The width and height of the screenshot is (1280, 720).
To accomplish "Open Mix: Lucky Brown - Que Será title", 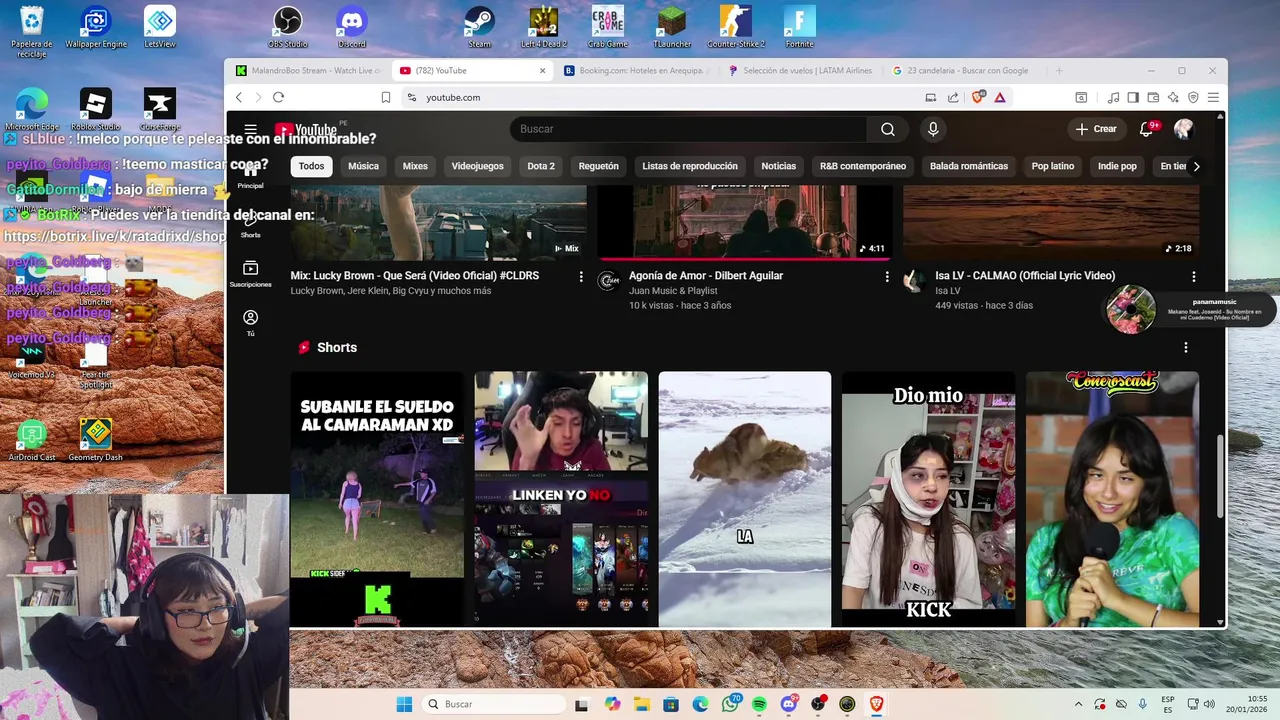I will tap(414, 275).
